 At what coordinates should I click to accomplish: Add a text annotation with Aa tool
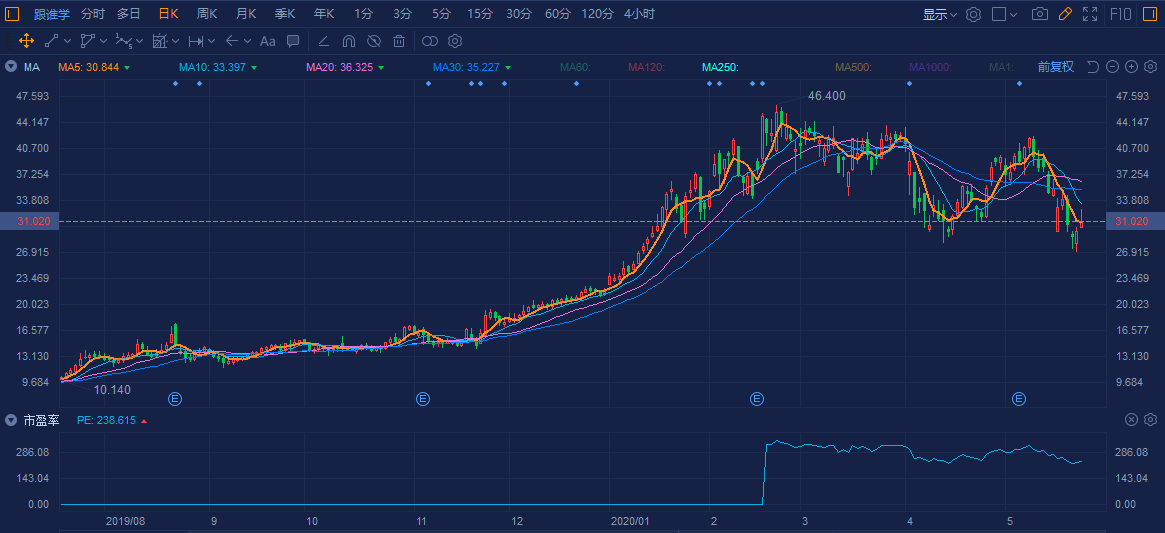click(267, 41)
